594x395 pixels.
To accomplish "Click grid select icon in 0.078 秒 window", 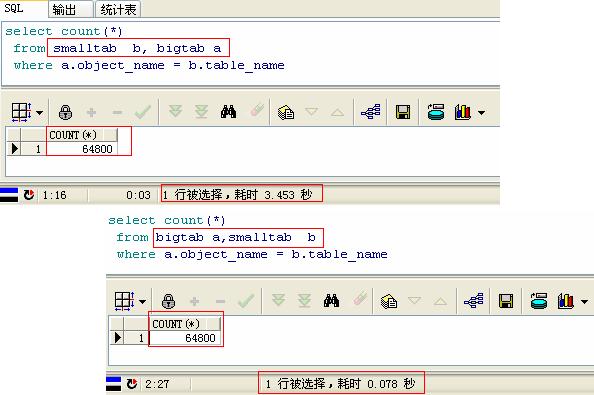I will [125, 301].
